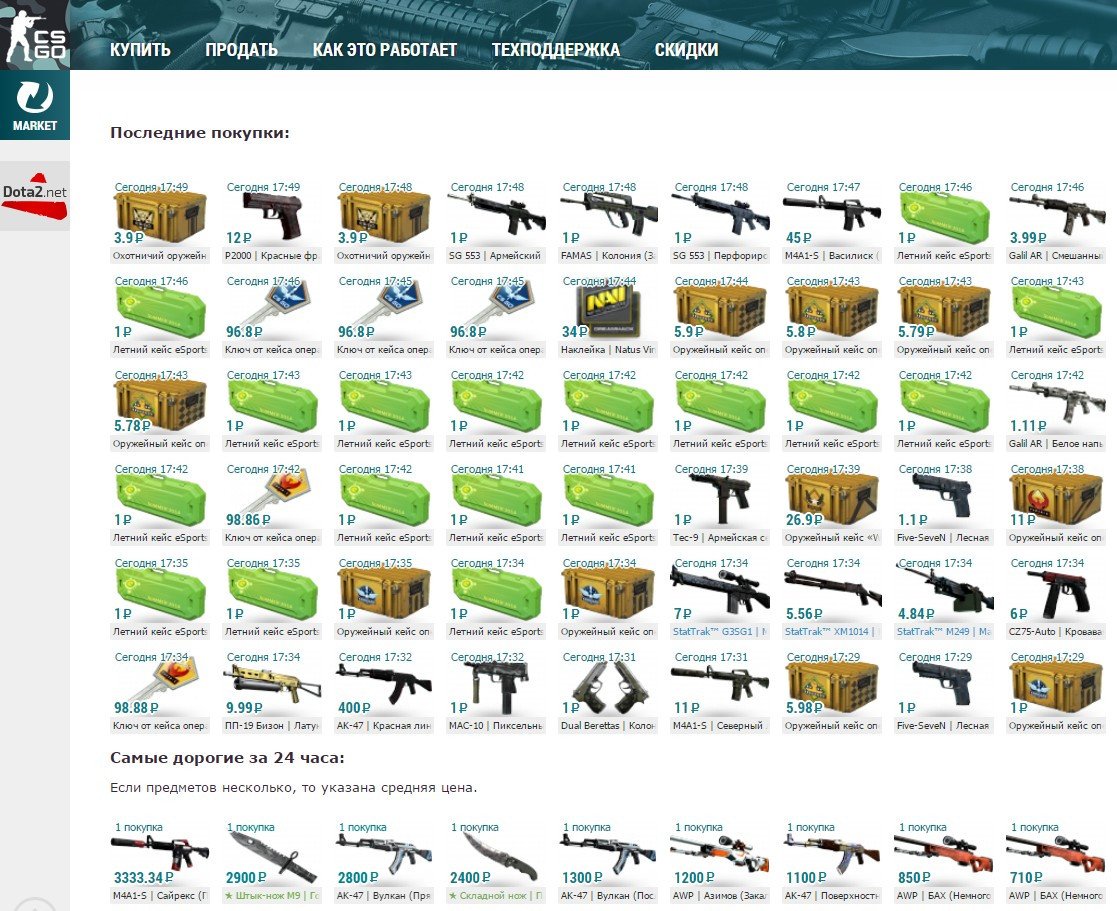
Task: Click the MAC-10 item image
Action: point(496,686)
